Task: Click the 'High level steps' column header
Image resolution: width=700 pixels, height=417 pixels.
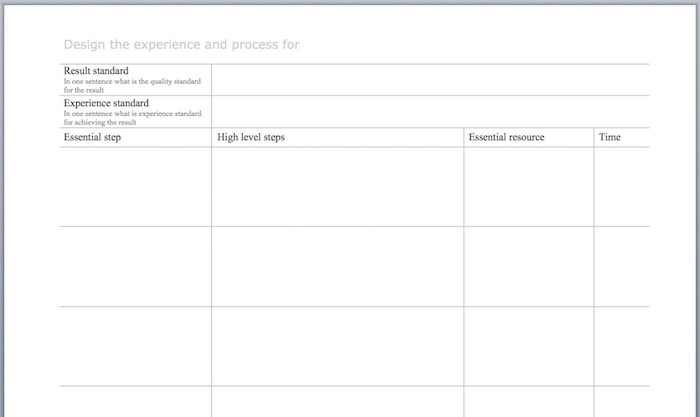Action: (251, 137)
